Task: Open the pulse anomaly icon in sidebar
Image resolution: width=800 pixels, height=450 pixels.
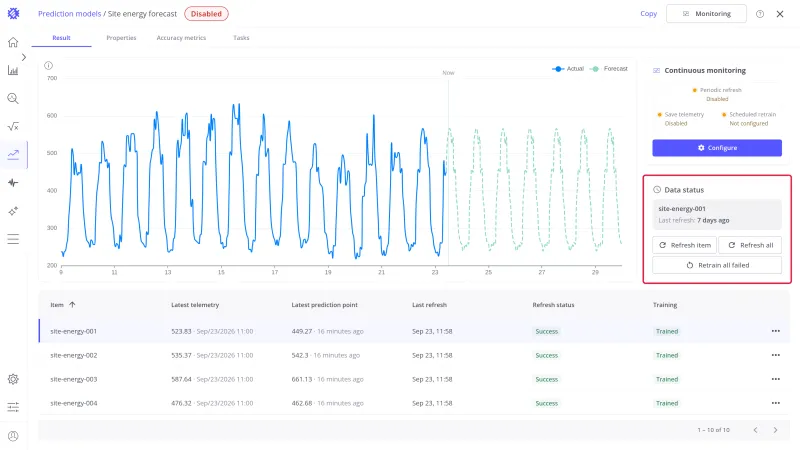Action: [13, 183]
